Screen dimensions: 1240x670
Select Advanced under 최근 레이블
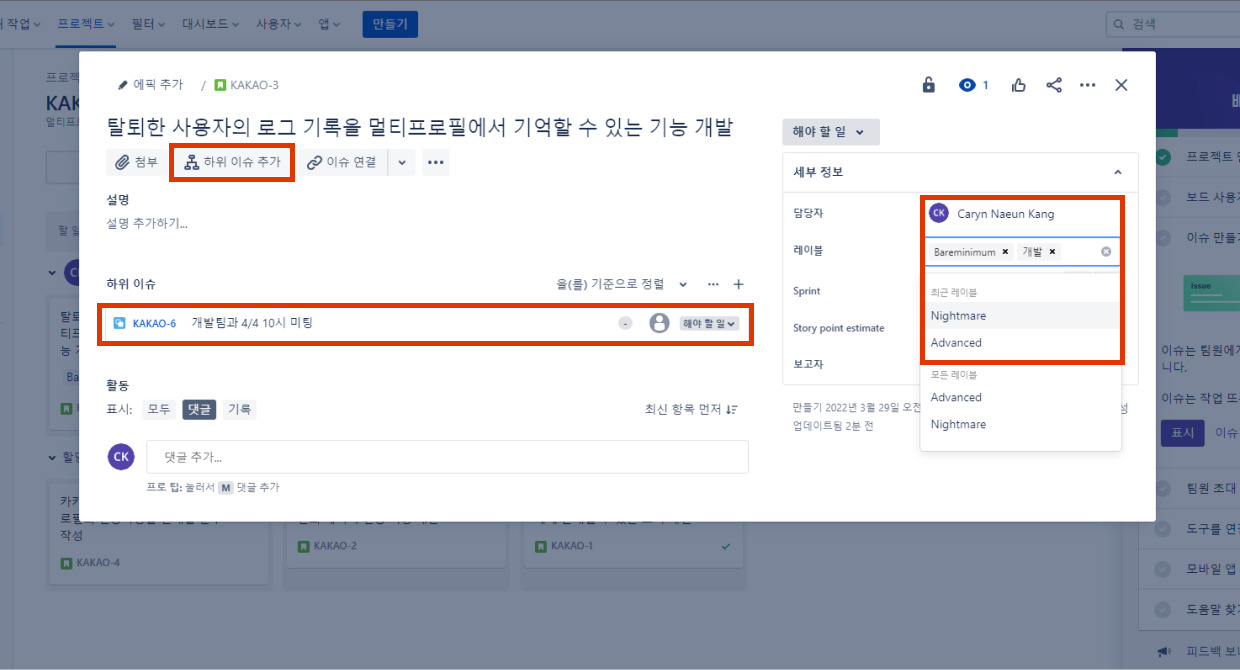1020,342
